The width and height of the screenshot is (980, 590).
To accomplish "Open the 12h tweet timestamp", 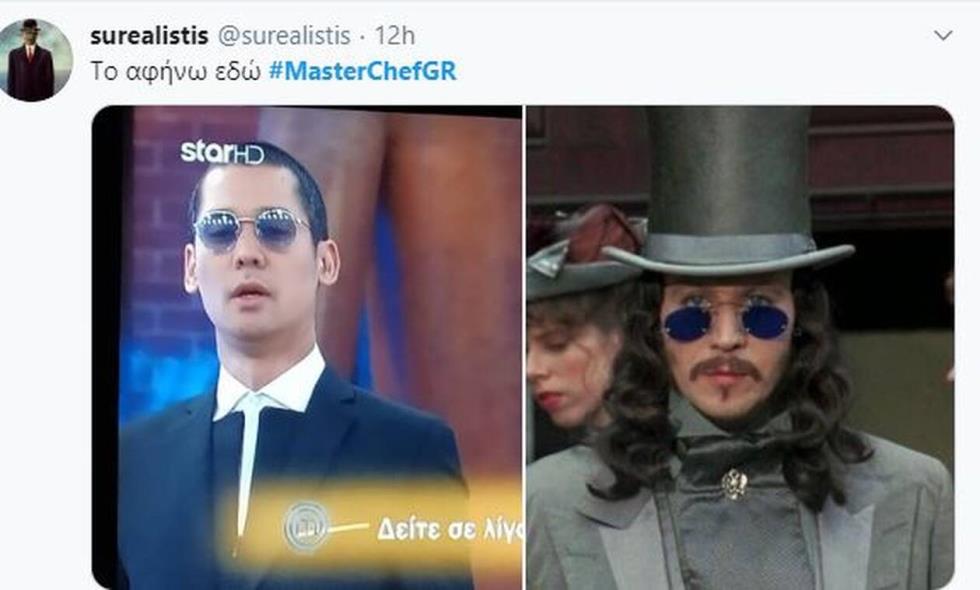I will (x=394, y=36).
